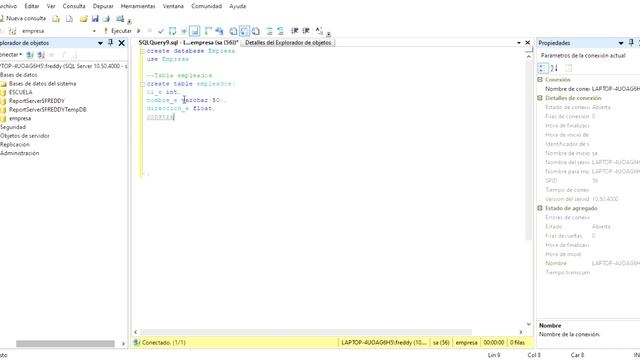640x360 pixels.
Task: Toggle IntelliSense enabled in the SQL toolbar
Action: pyautogui.click(x=195, y=31)
